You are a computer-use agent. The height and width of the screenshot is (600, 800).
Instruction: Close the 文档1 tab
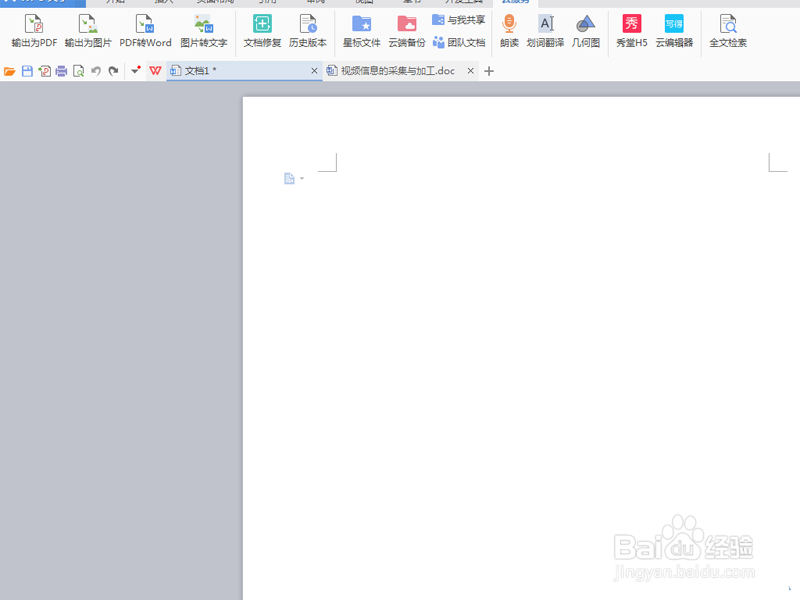pos(314,71)
